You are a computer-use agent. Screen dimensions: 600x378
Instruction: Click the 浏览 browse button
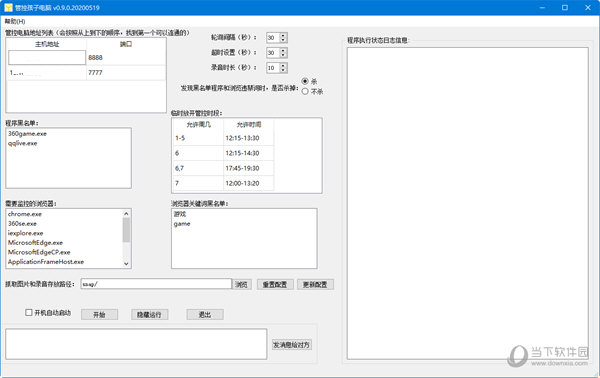(x=242, y=285)
